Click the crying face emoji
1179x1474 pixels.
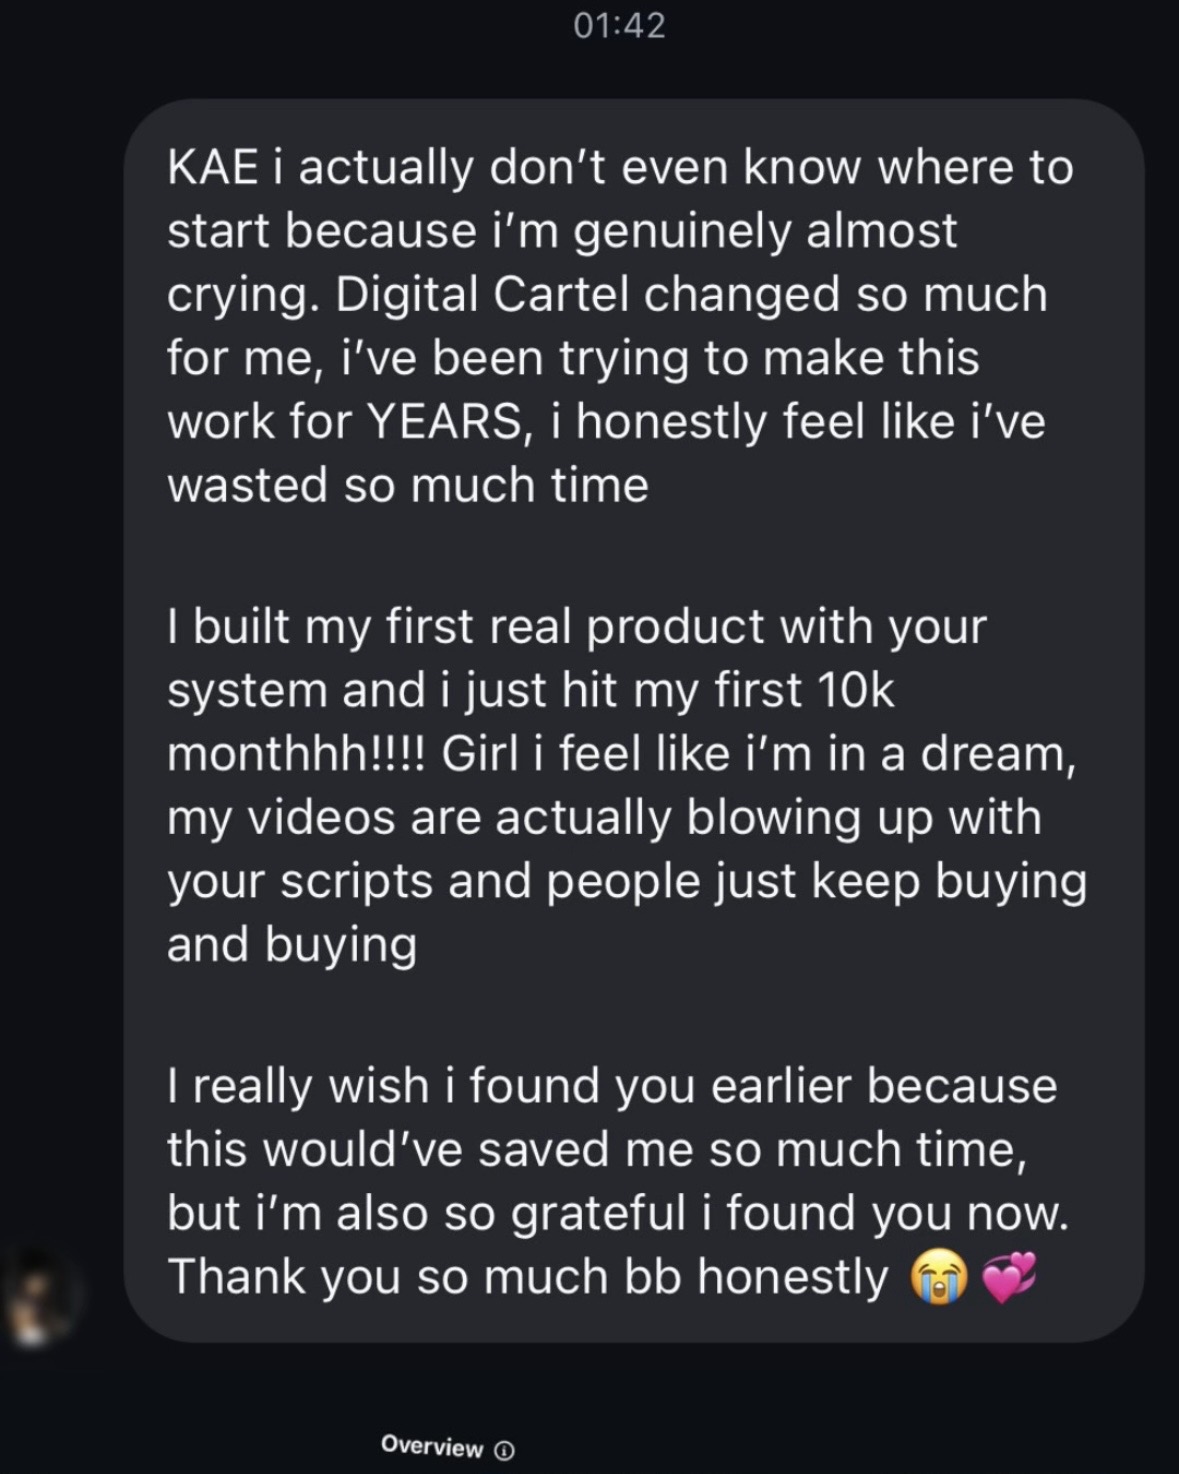point(938,1280)
